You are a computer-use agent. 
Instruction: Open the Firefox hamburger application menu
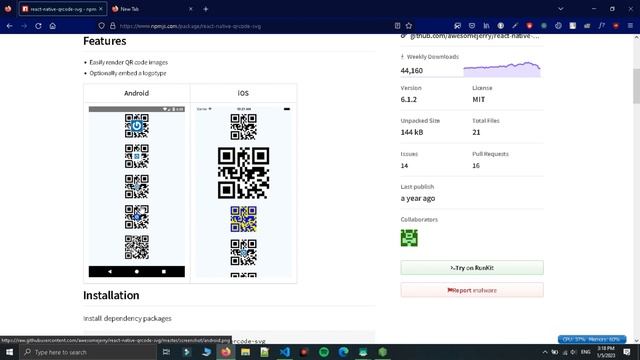pos(630,26)
